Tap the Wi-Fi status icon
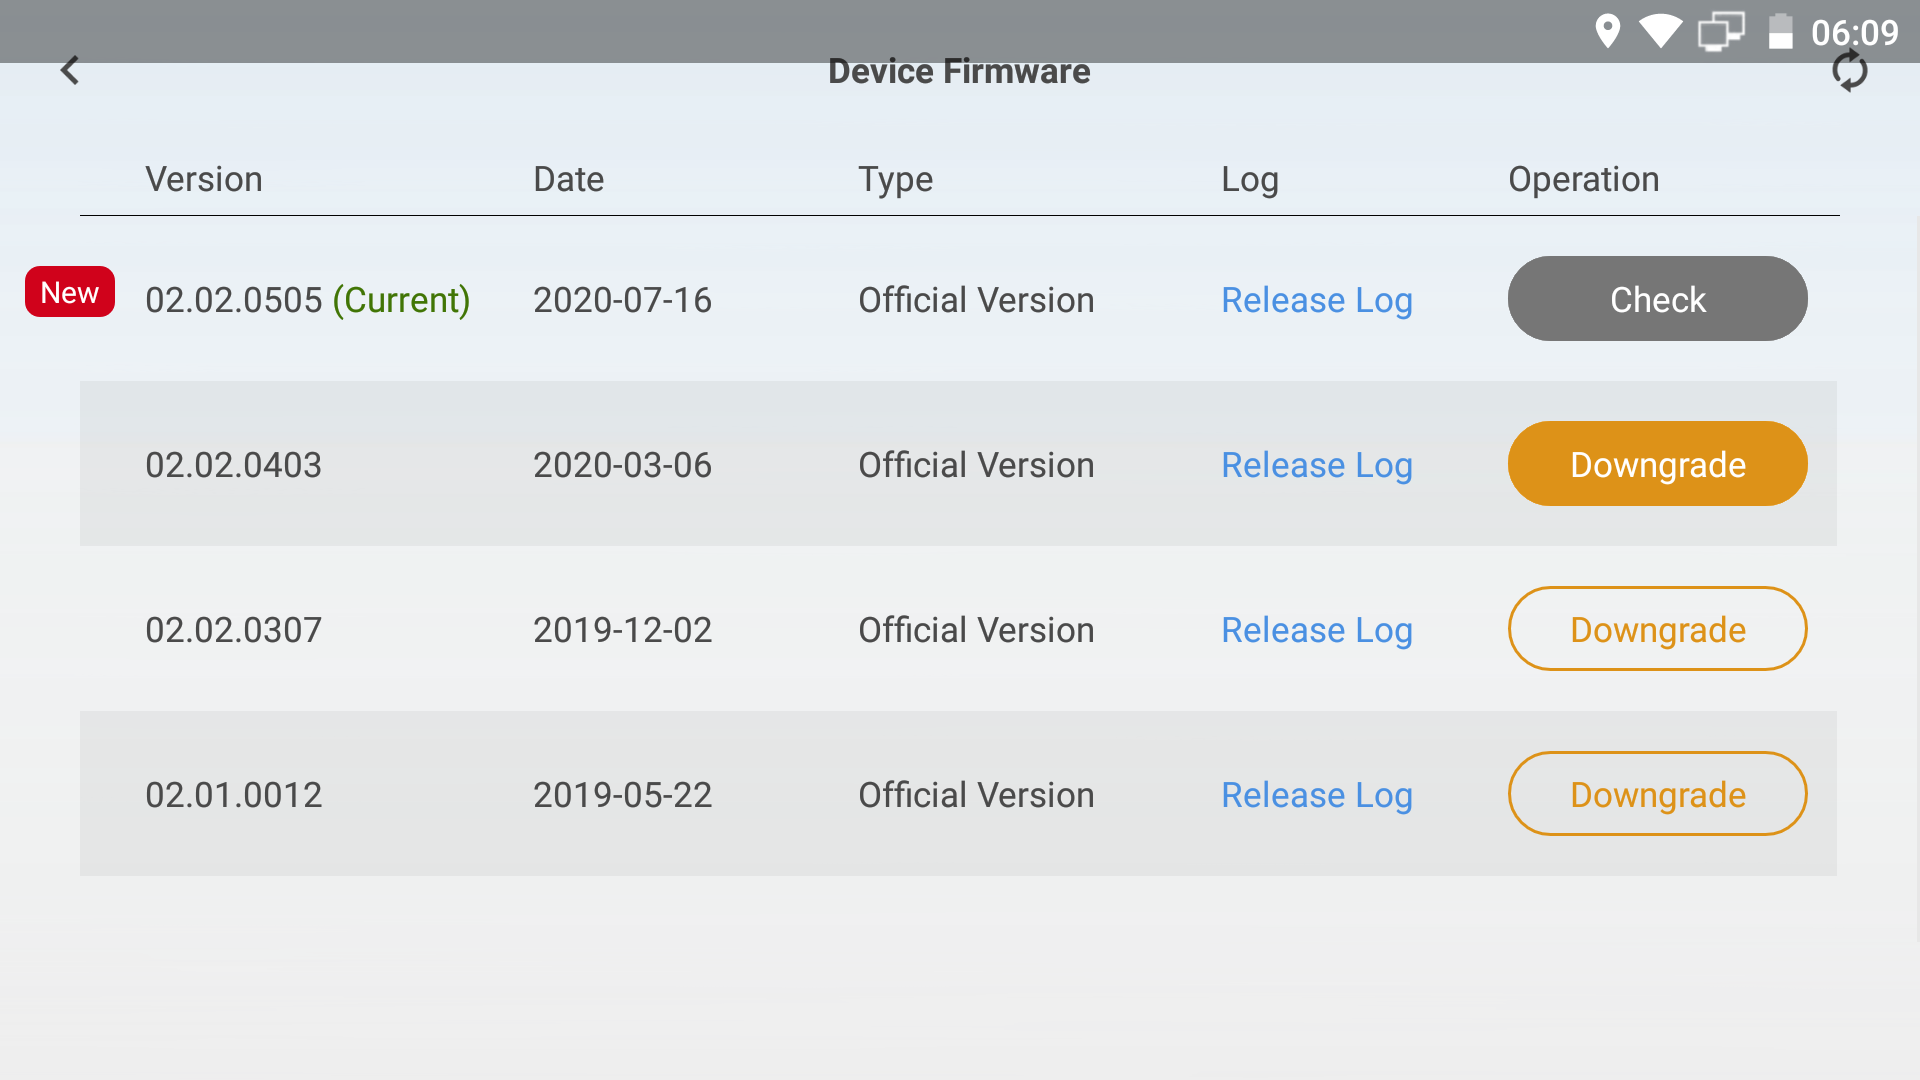The width and height of the screenshot is (1920, 1080). 1660,31
